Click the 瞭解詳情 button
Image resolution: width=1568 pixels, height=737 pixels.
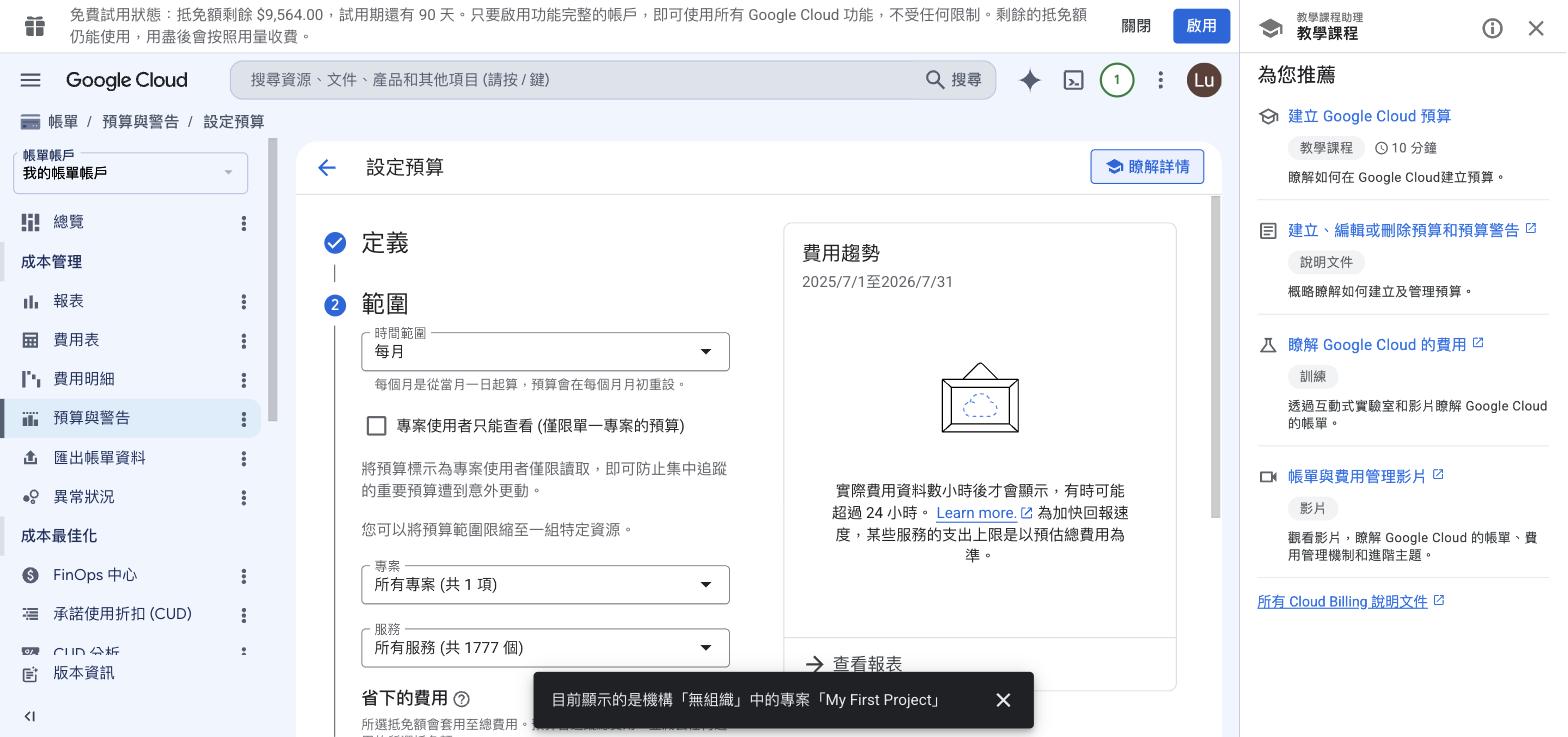[1147, 167]
